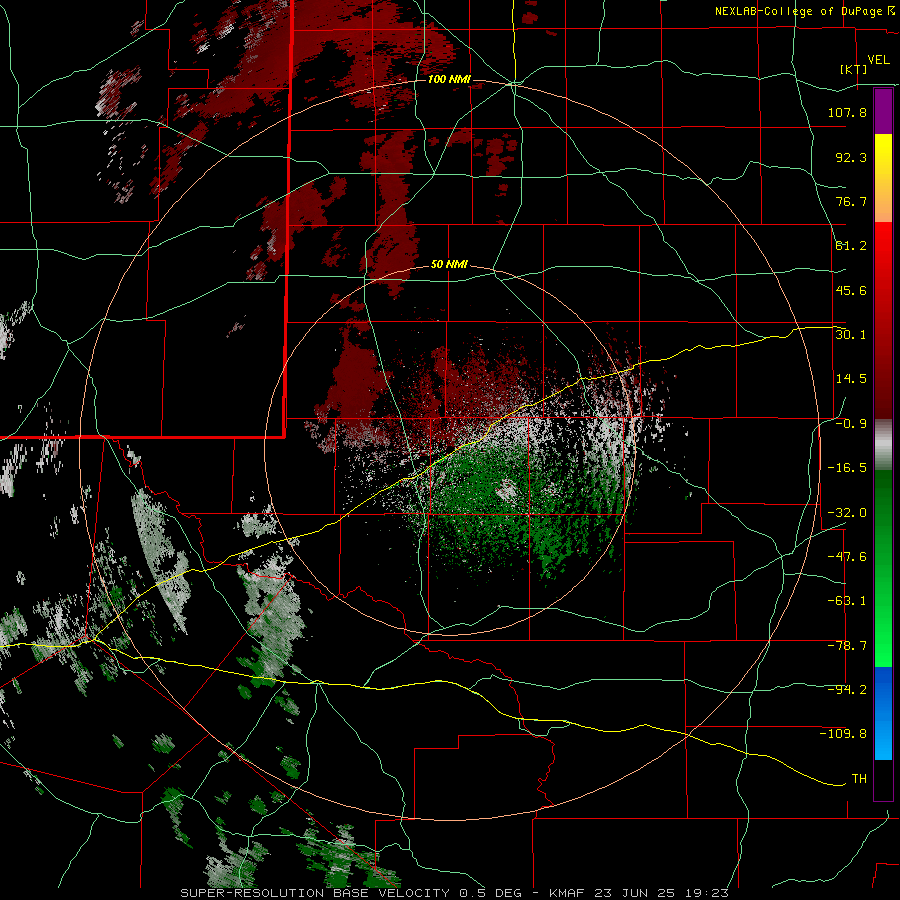Click the 92.3 velocity scale value

(851, 157)
